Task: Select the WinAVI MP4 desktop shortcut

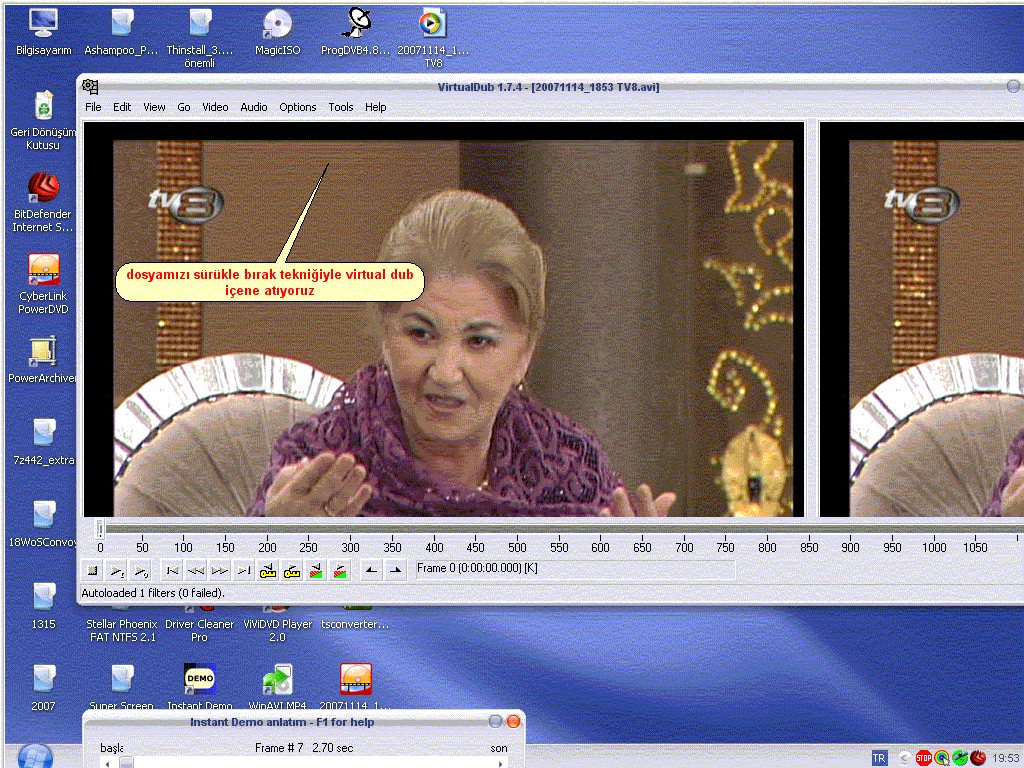Action: tap(278, 686)
